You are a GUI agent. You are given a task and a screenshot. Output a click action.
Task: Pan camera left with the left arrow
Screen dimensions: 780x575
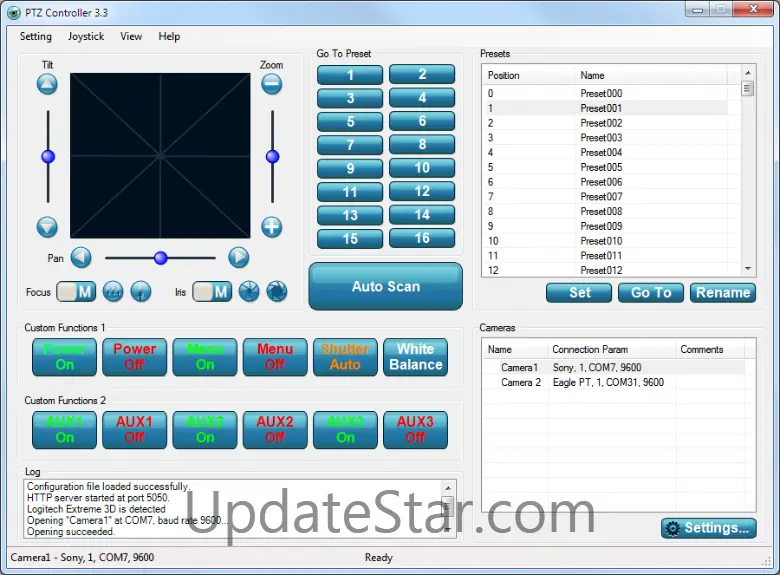point(81,258)
